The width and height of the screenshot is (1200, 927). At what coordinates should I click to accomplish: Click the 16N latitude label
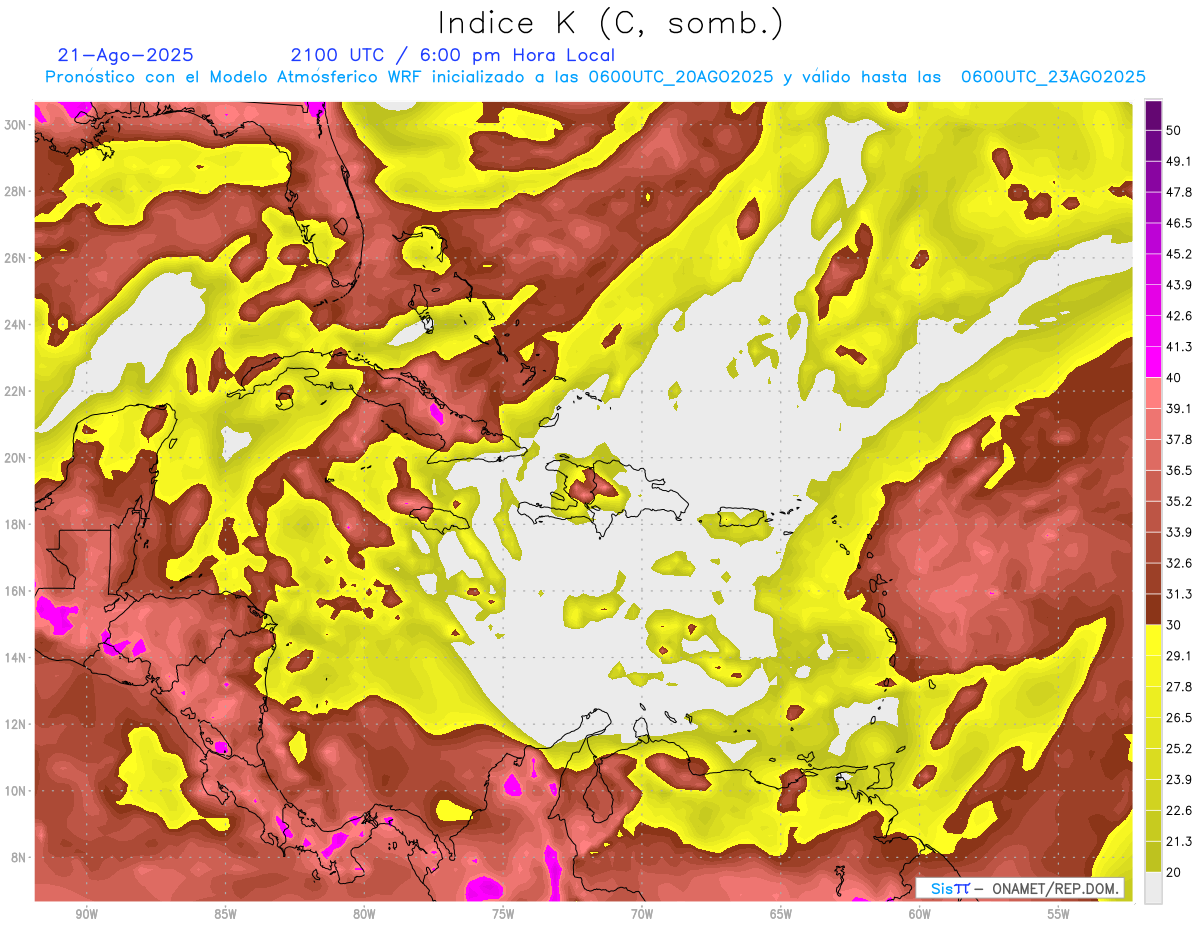pyautogui.click(x=15, y=591)
